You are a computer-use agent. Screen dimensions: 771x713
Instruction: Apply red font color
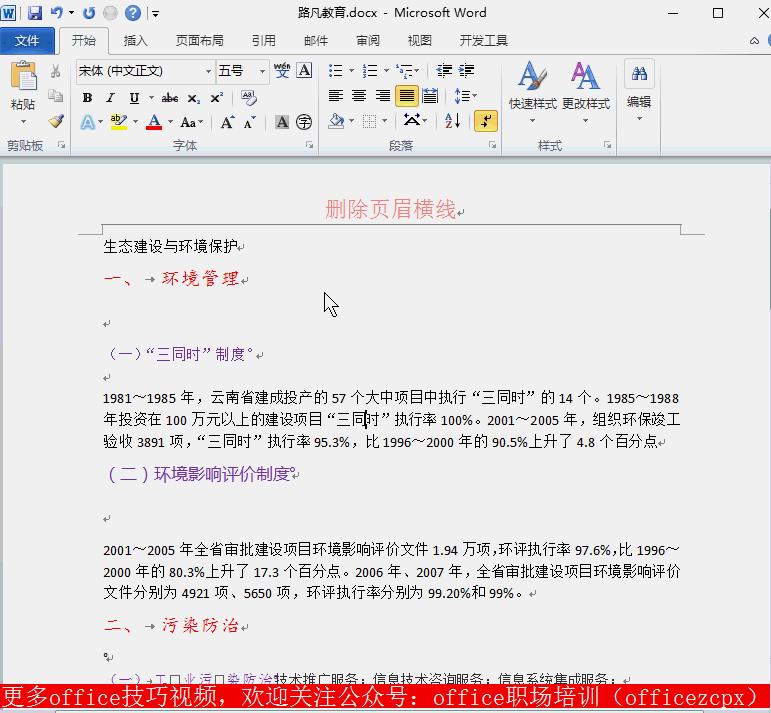pos(154,122)
